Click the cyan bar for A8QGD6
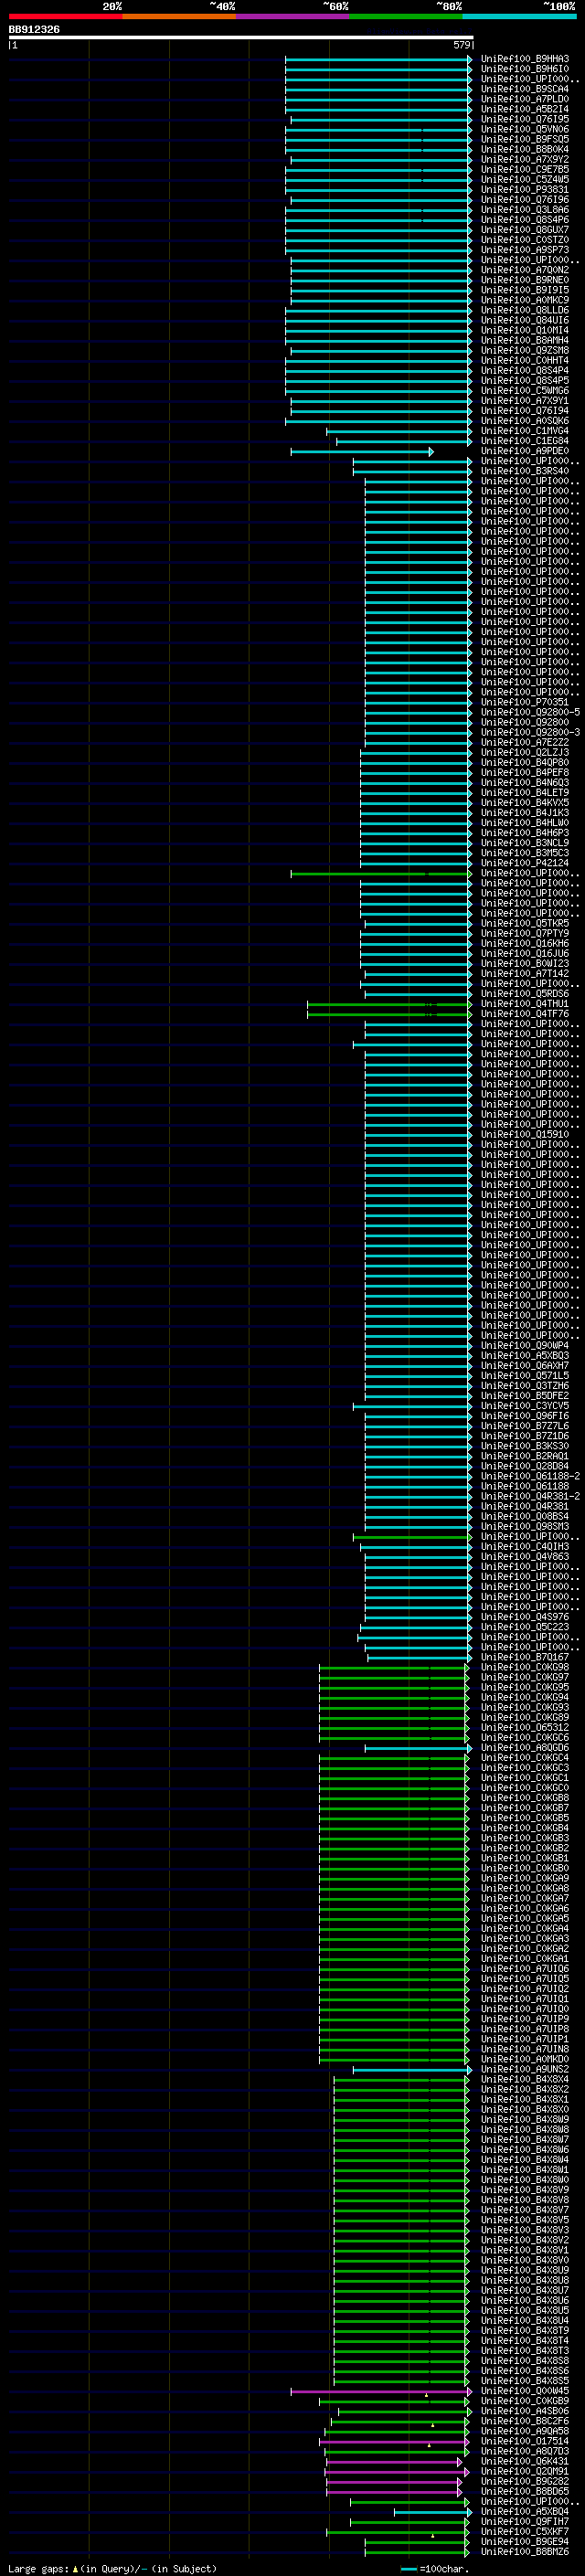Viewport: 585px width, 2576px height. click(419, 1749)
